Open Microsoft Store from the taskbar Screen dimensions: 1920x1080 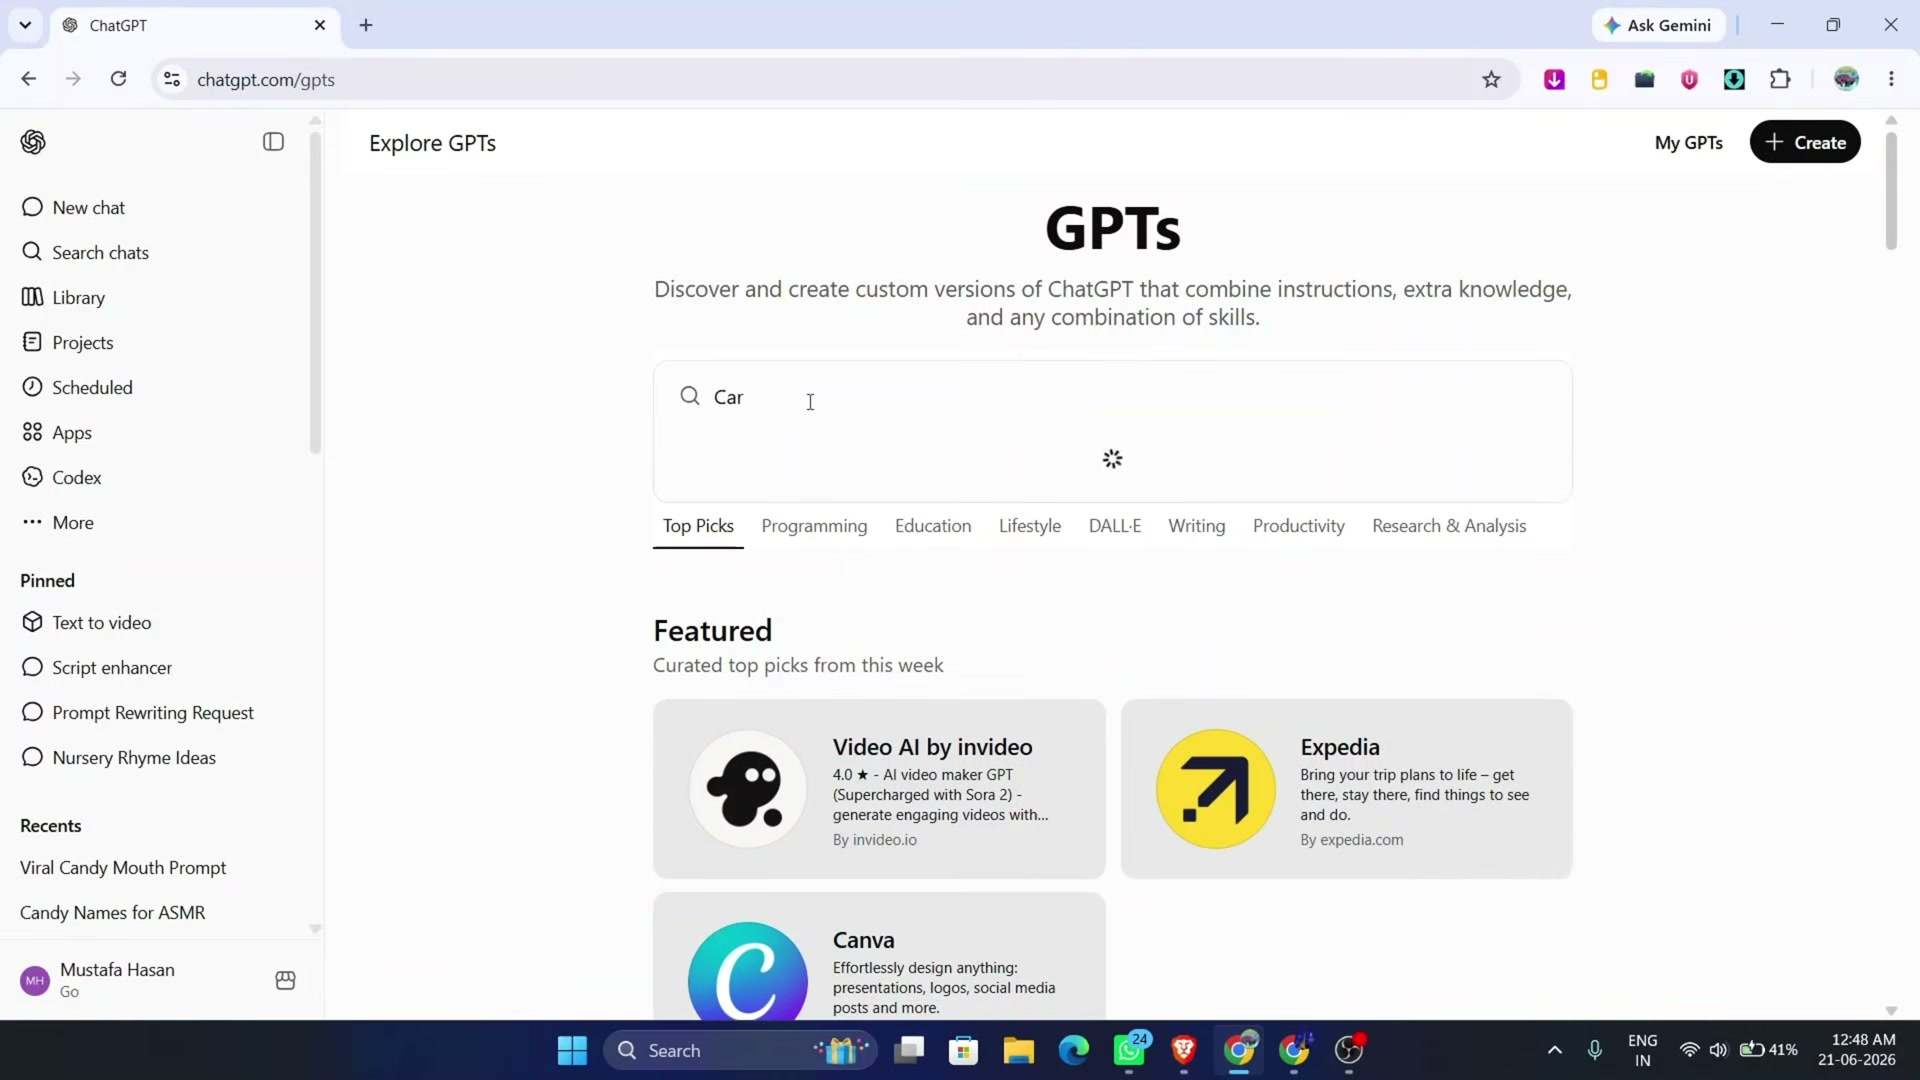click(963, 1050)
